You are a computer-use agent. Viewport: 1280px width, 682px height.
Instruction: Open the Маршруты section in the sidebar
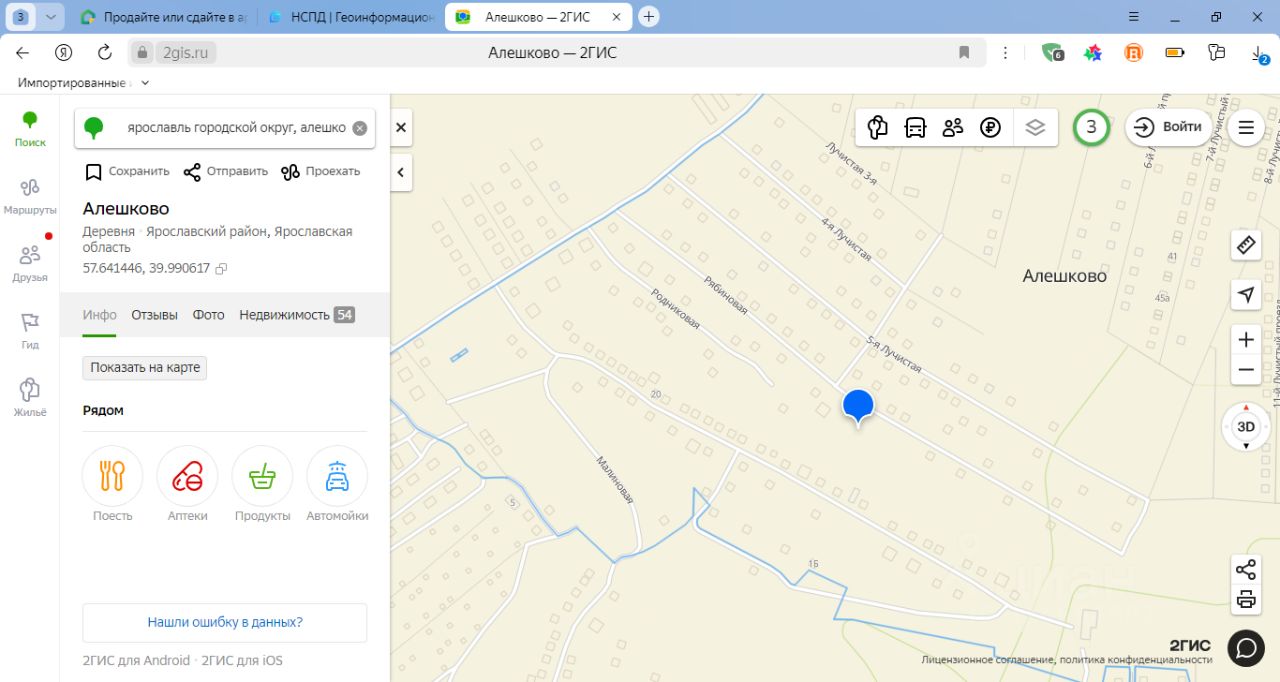pyautogui.click(x=30, y=197)
